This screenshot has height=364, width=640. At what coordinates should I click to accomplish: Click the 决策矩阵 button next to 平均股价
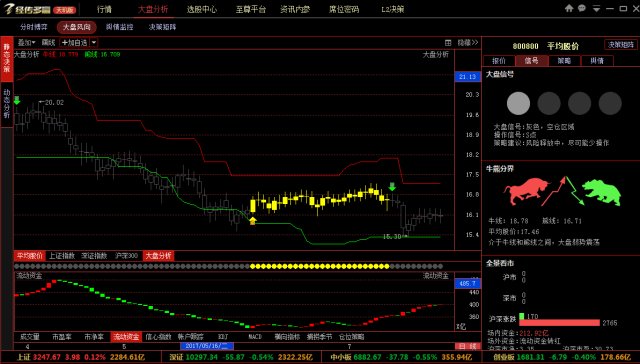coord(620,45)
